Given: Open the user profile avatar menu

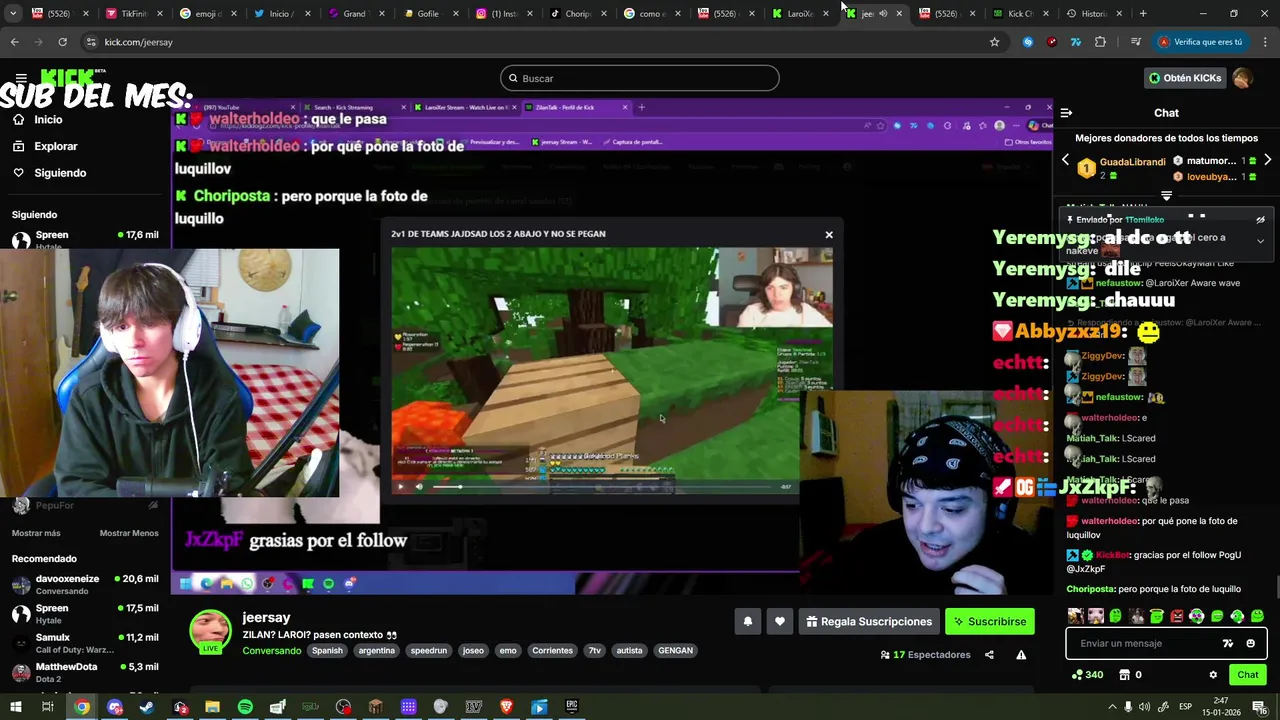Looking at the screenshot, I should pos(1242,78).
